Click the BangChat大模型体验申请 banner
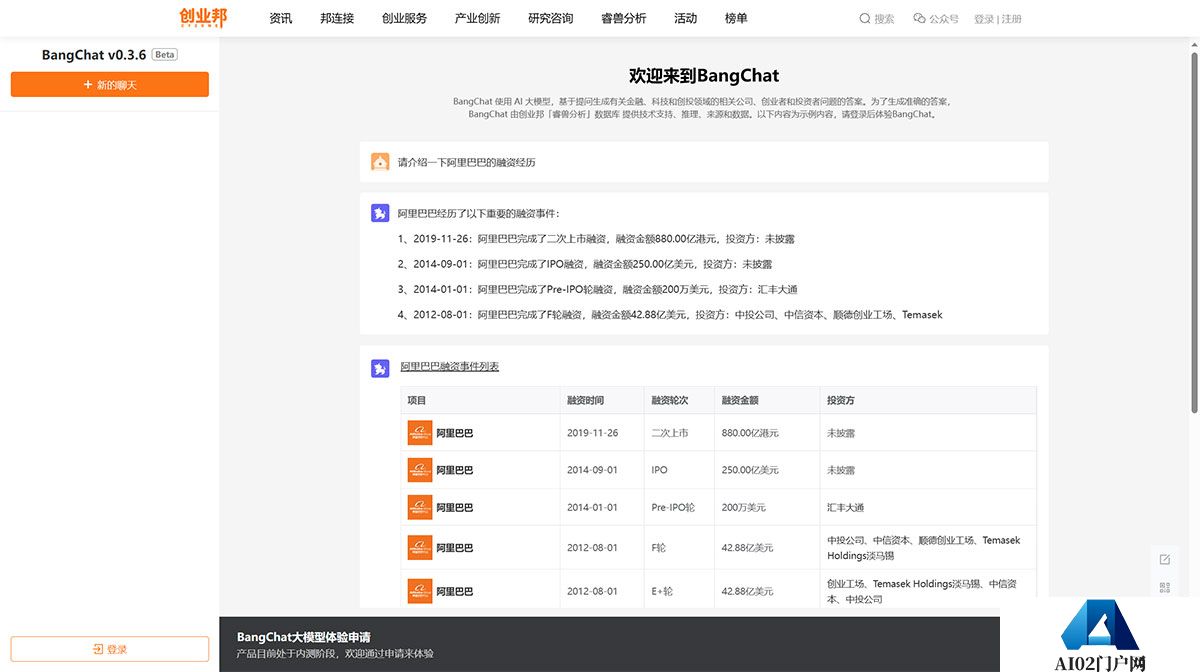1200x672 pixels. point(610,644)
